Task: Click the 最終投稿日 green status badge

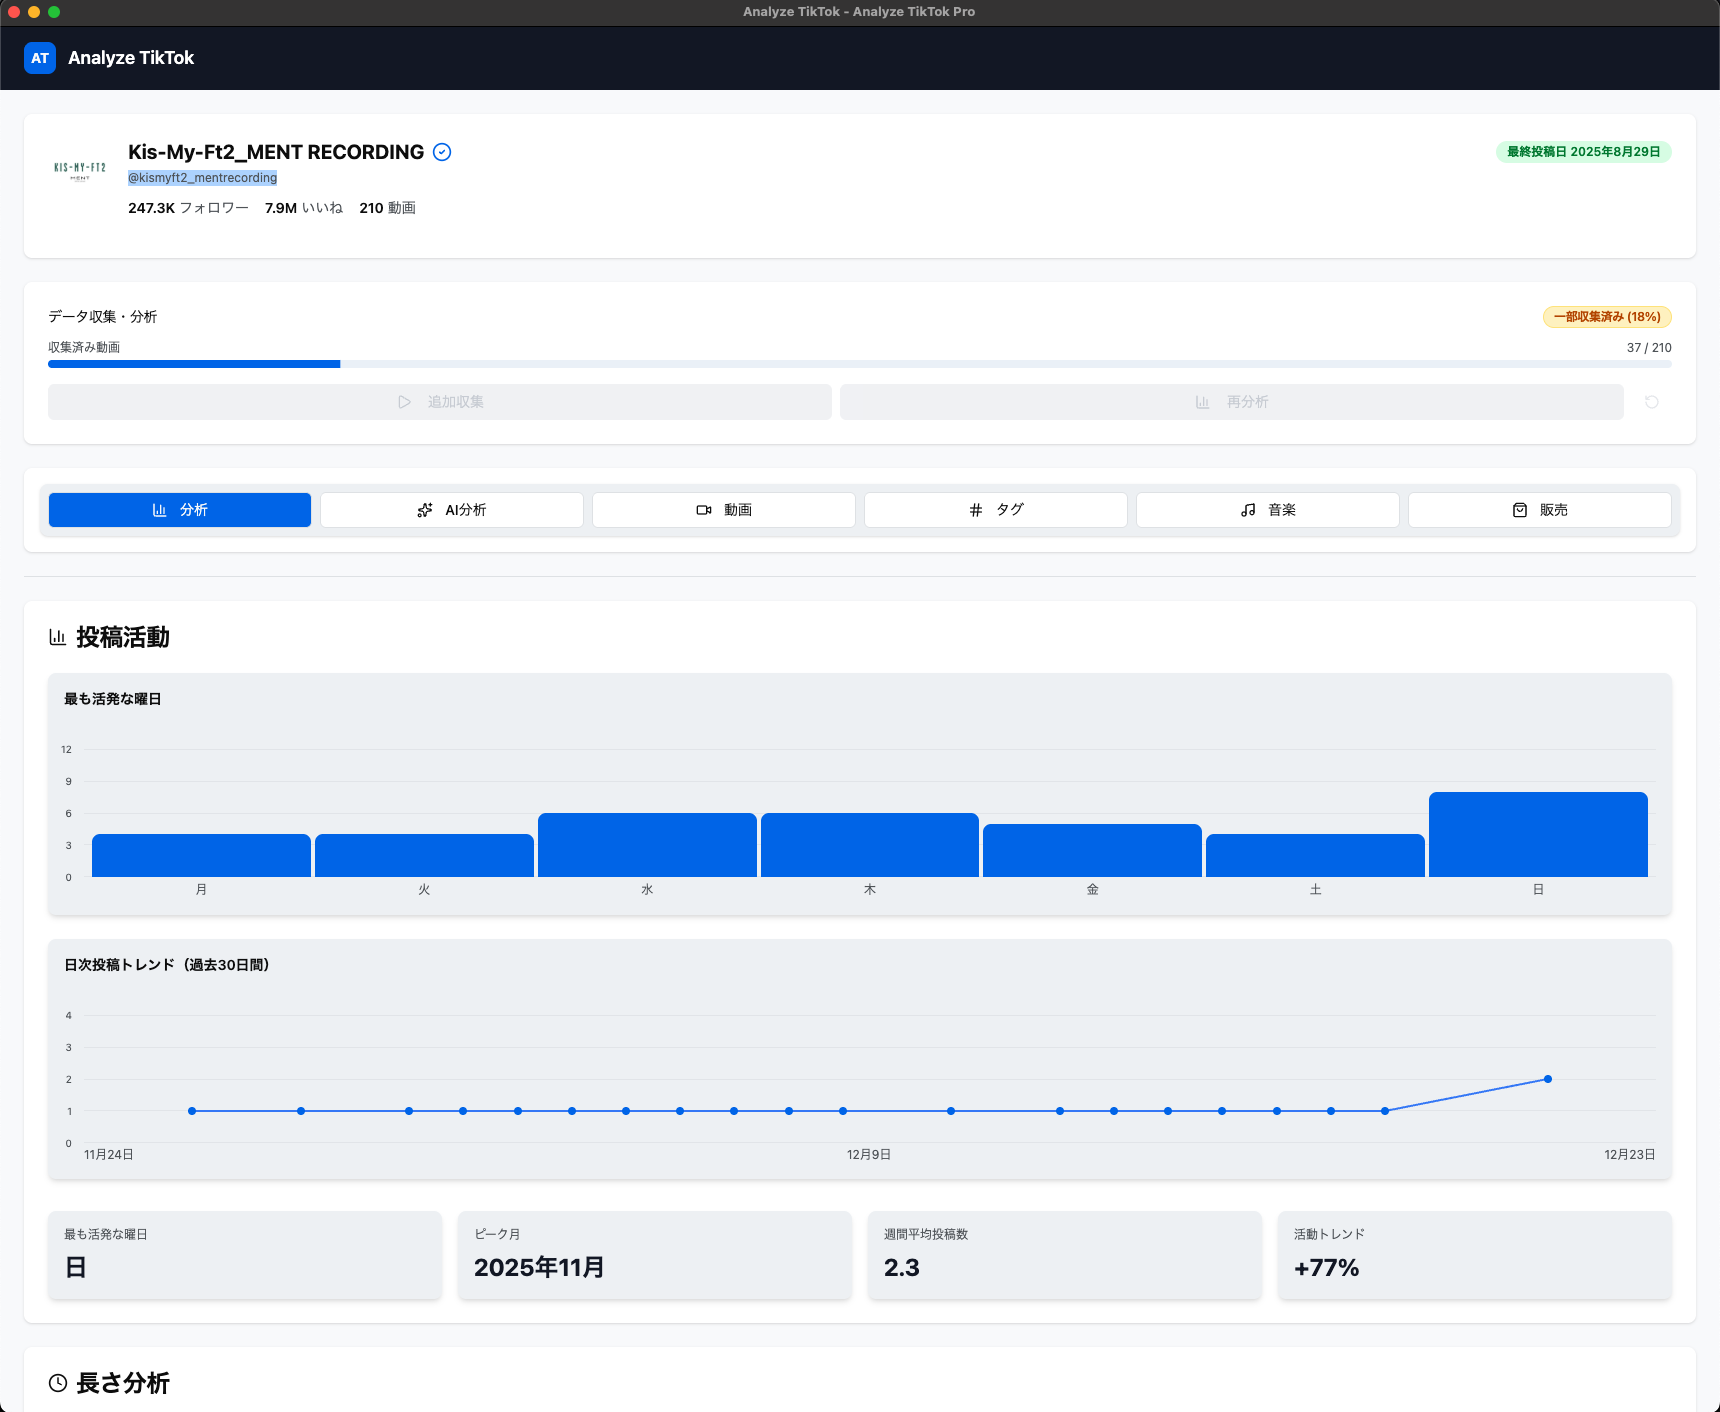Action: point(1583,152)
